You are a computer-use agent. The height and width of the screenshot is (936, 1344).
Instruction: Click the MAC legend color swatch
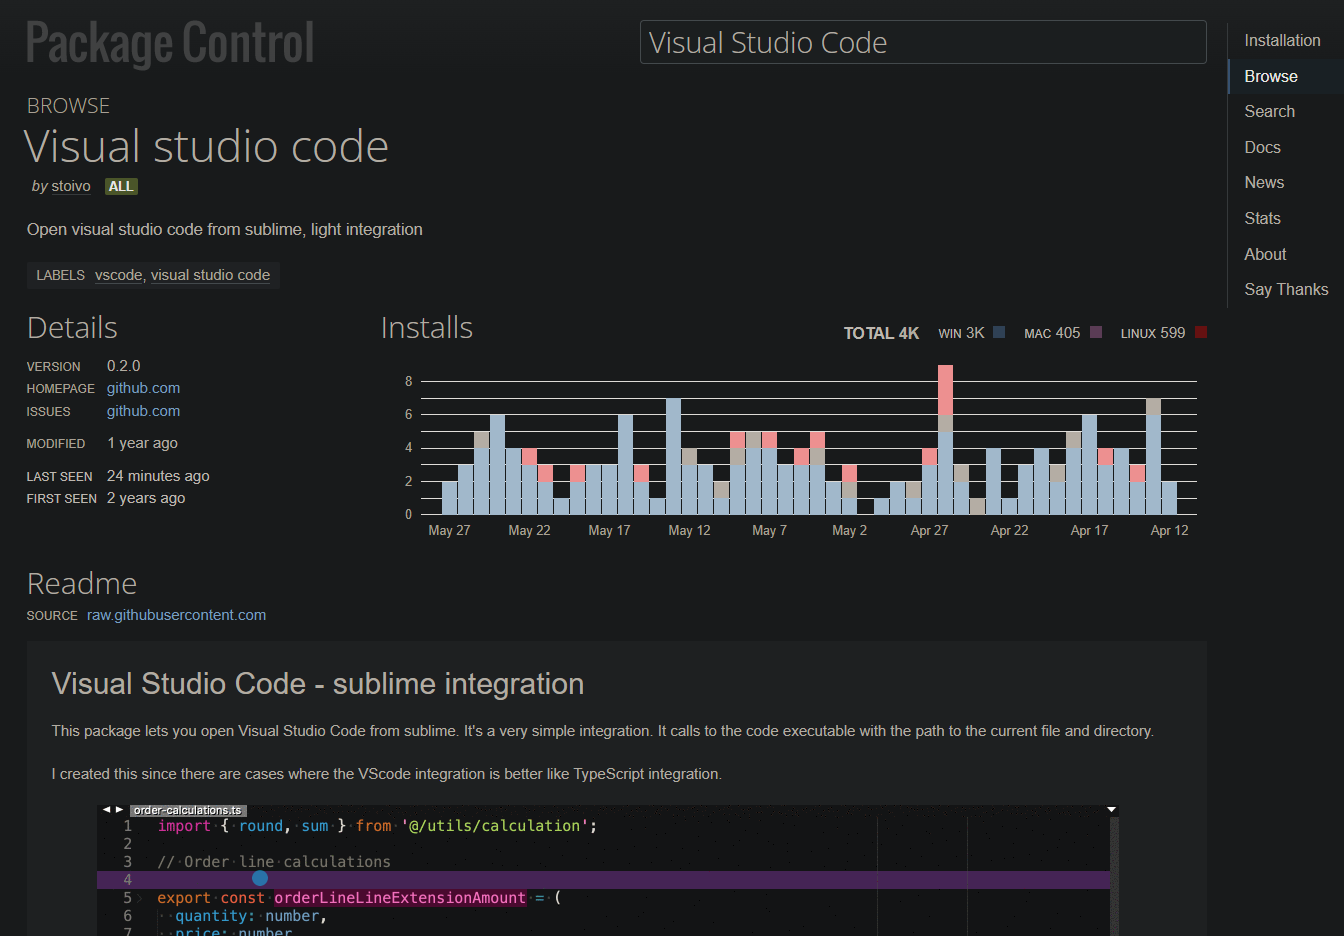(1096, 332)
